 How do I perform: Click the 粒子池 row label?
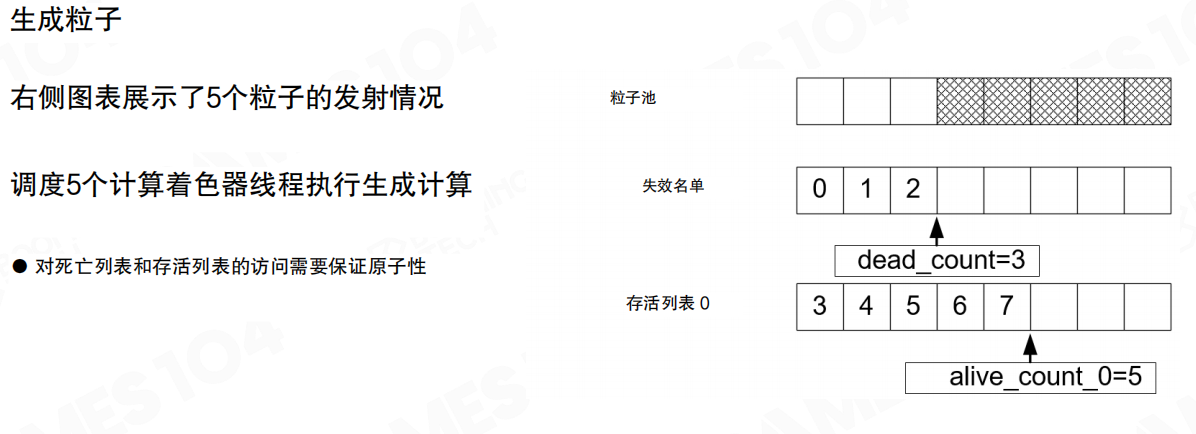click(633, 98)
